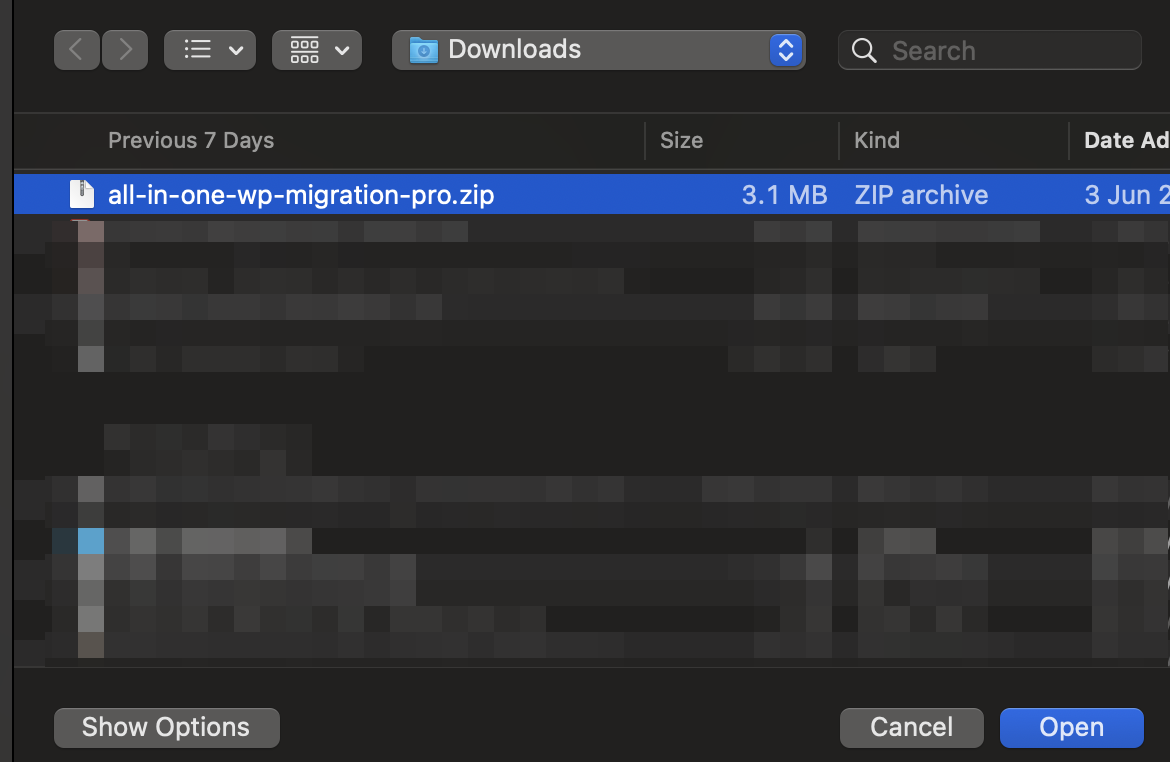Click the ZIP archive kind cell

click(921, 195)
